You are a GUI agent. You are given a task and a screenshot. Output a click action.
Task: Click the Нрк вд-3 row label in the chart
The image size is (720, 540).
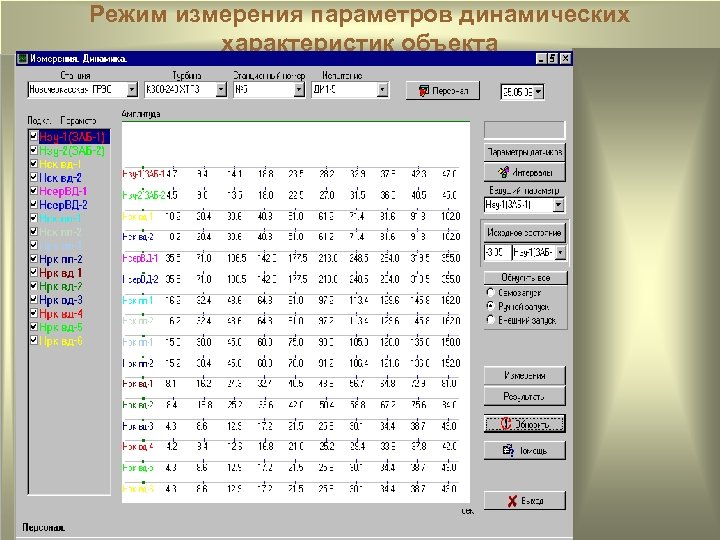[138, 426]
